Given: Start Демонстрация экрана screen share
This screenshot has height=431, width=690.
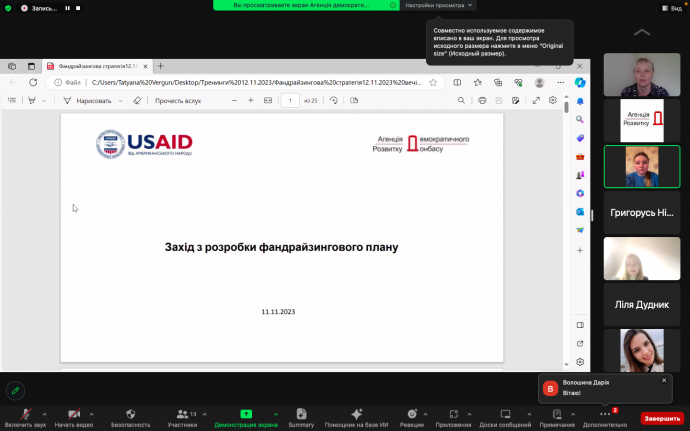Looking at the screenshot, I should 246,418.
